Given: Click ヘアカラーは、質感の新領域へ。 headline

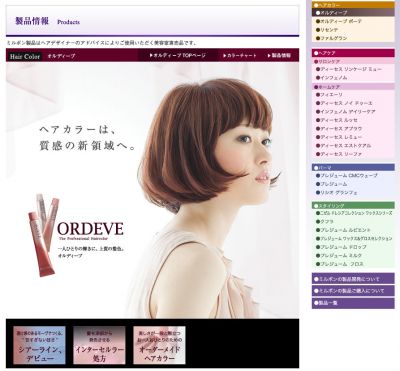Looking at the screenshot, I should pos(87,137).
